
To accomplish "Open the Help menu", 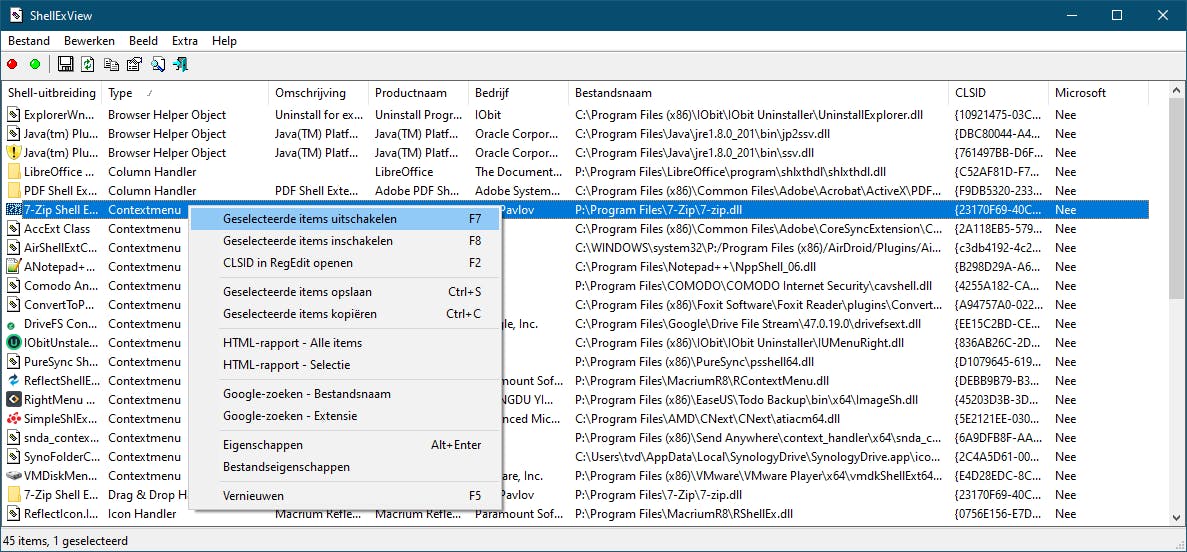I will [x=224, y=41].
